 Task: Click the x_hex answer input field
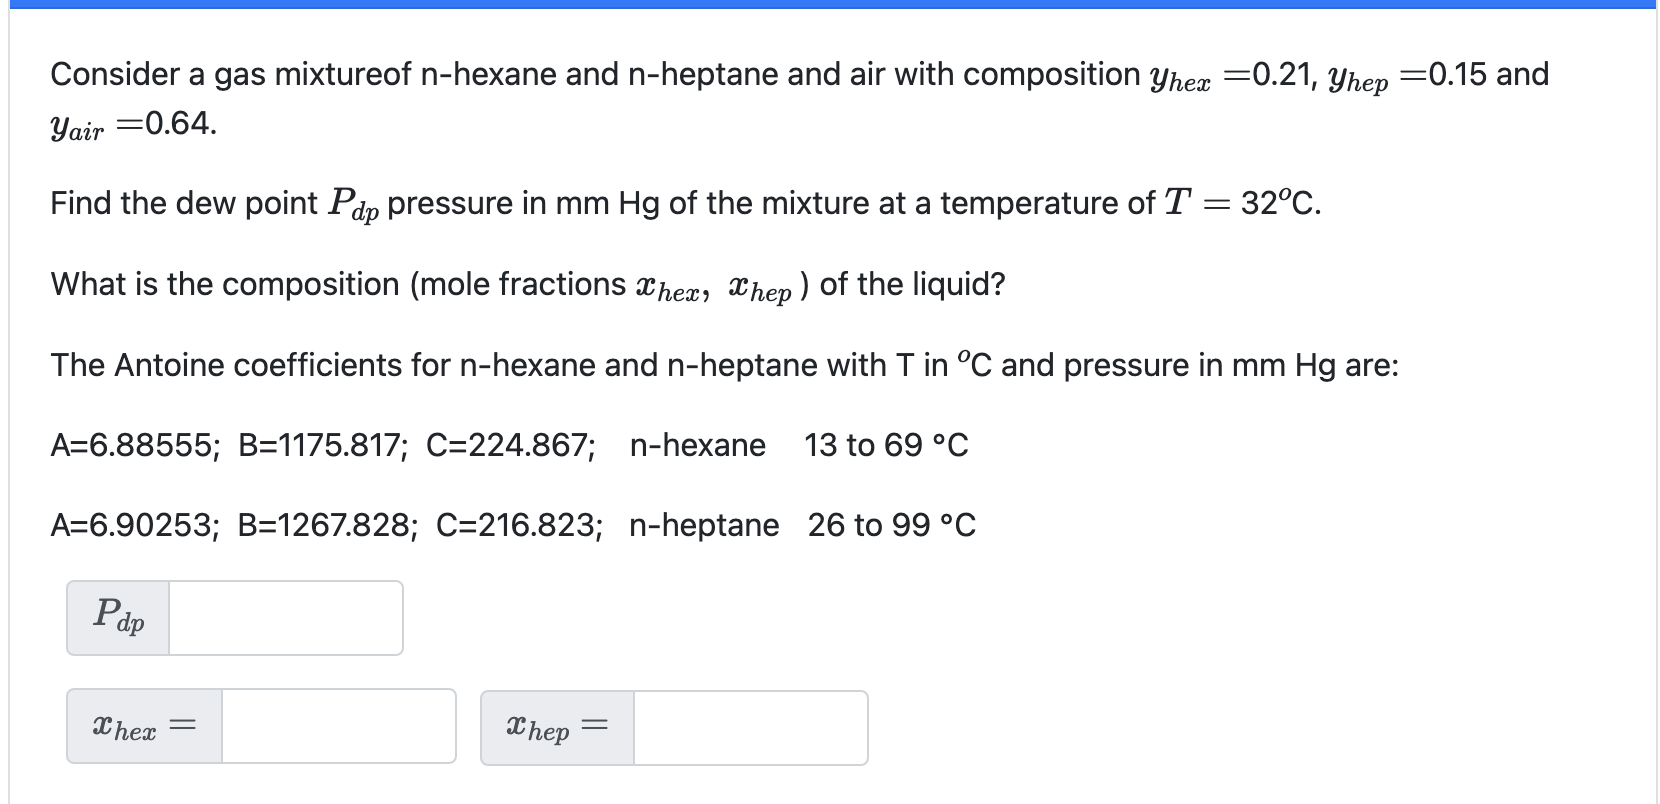click(x=338, y=727)
